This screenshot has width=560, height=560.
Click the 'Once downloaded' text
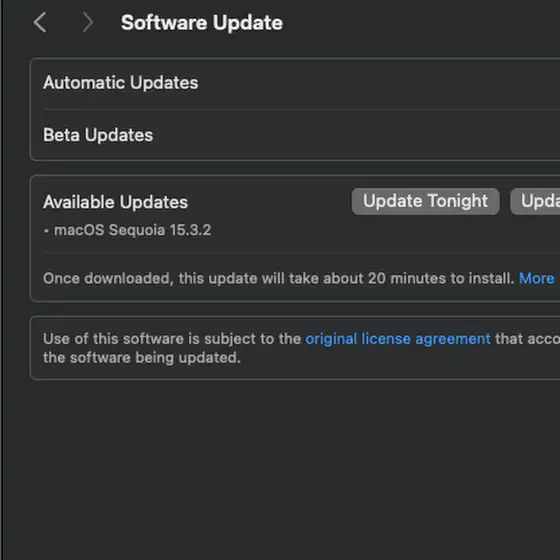tap(108, 278)
